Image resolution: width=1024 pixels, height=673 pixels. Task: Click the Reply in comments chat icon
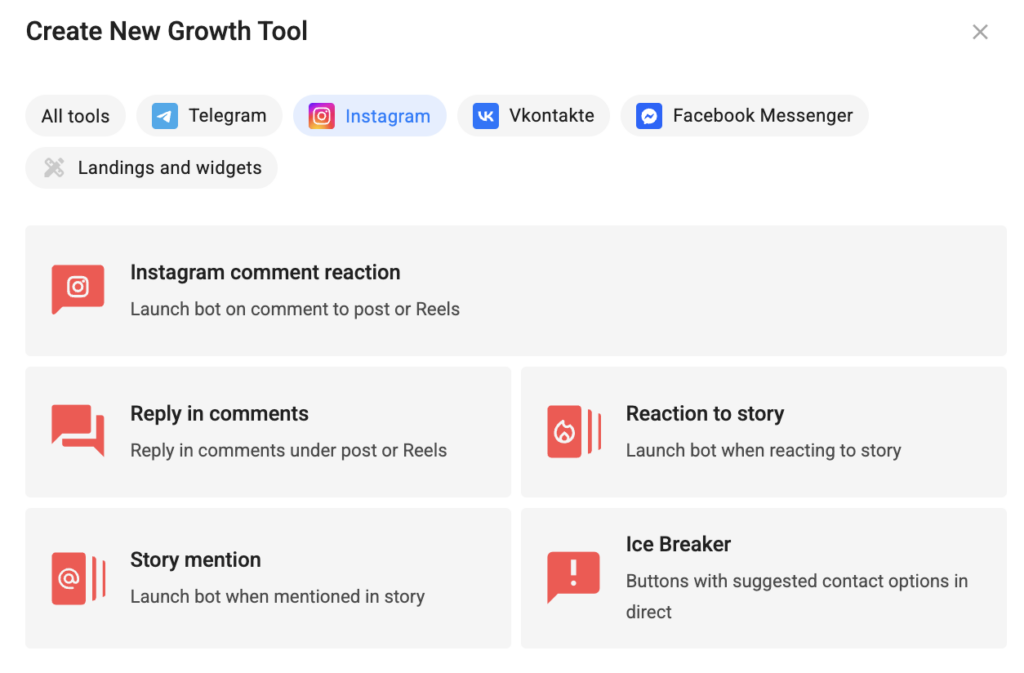tap(78, 430)
